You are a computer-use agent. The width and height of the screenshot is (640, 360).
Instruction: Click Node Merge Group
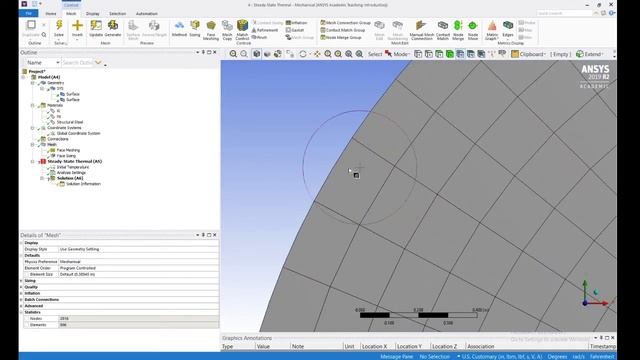[341, 38]
